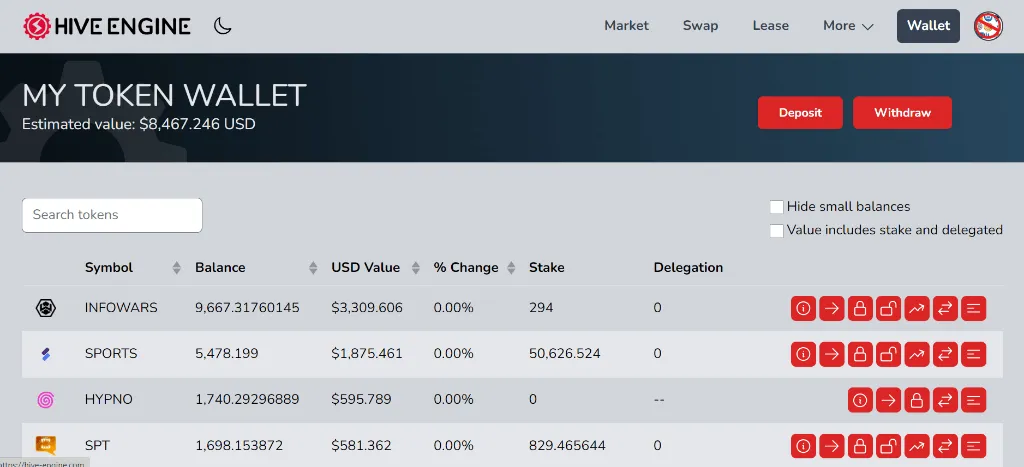Click the unstake open-lock icon for SPT
This screenshot has height=467, width=1024.
click(x=888, y=446)
